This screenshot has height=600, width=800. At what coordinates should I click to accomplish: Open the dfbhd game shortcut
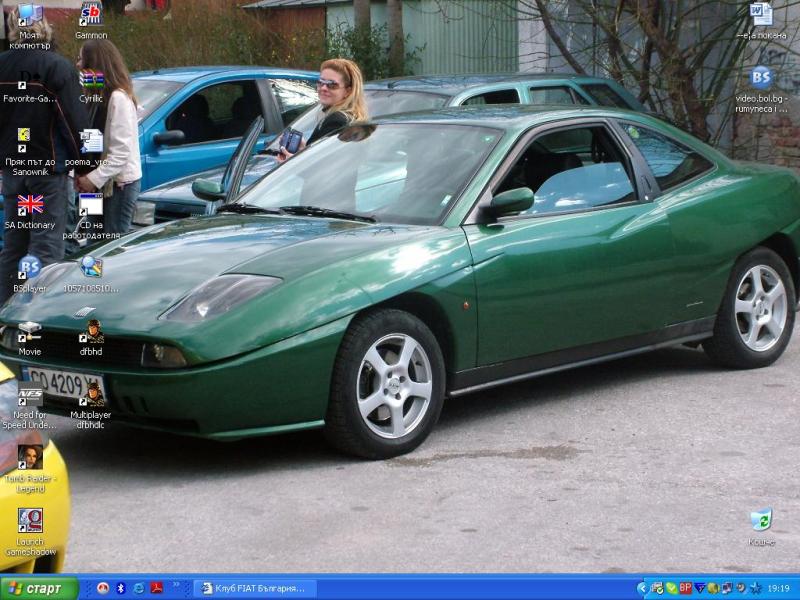[x=91, y=331]
